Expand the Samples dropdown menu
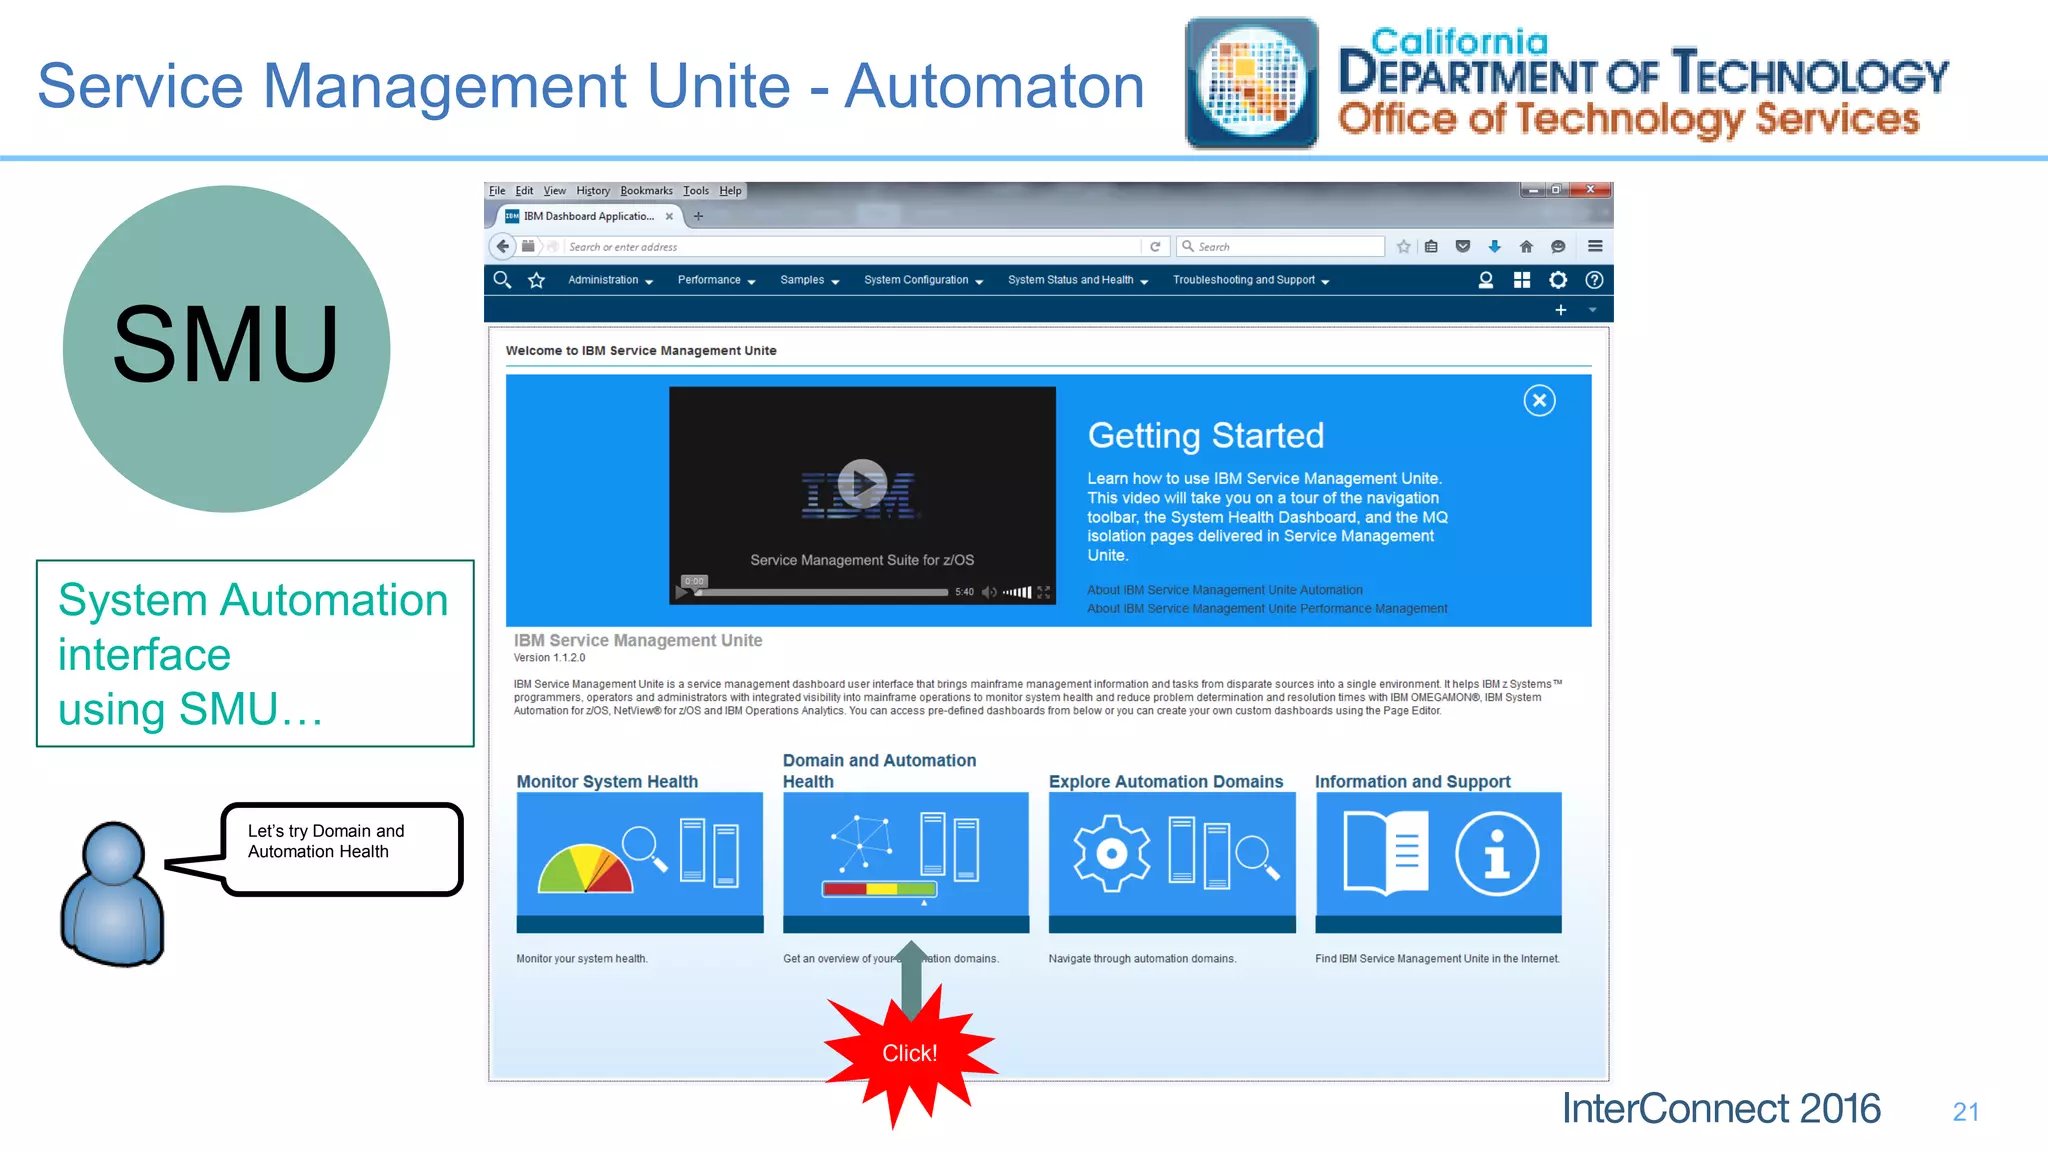The height and width of the screenshot is (1152, 2048). 809,280
